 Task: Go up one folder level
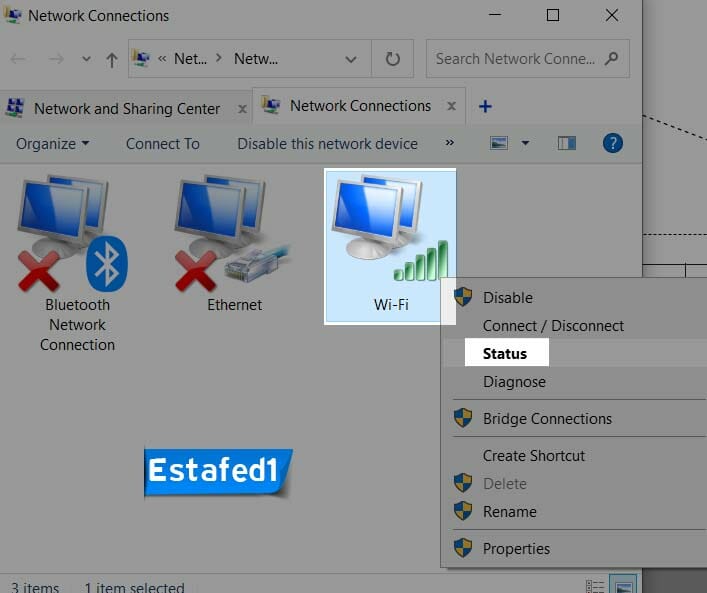click(111, 60)
